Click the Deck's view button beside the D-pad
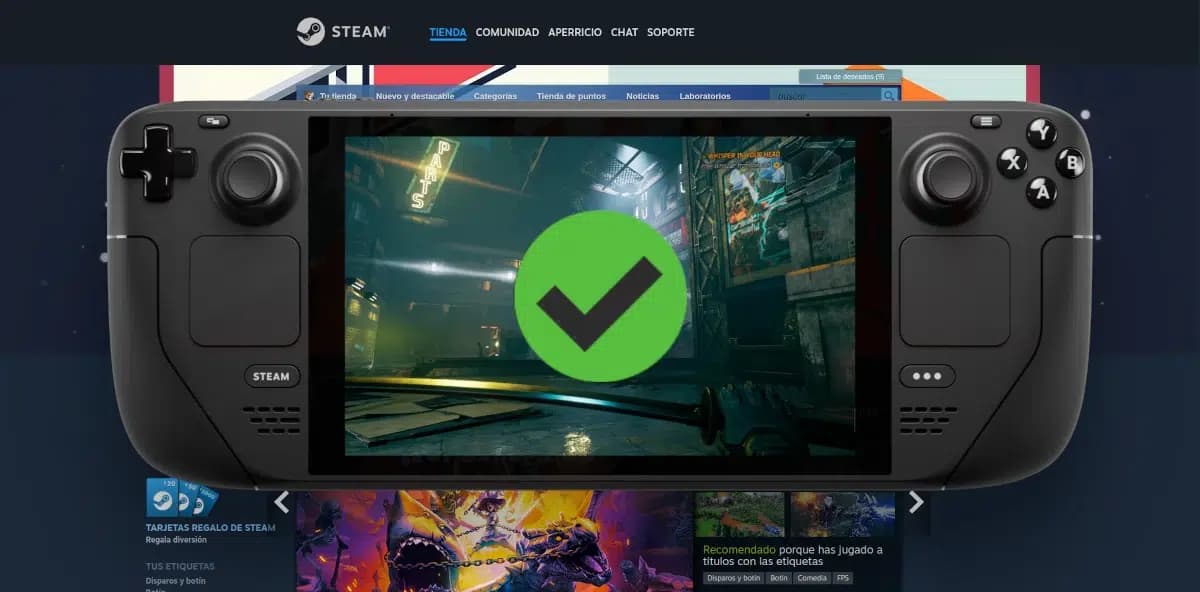The width and height of the screenshot is (1200, 592). click(x=213, y=121)
